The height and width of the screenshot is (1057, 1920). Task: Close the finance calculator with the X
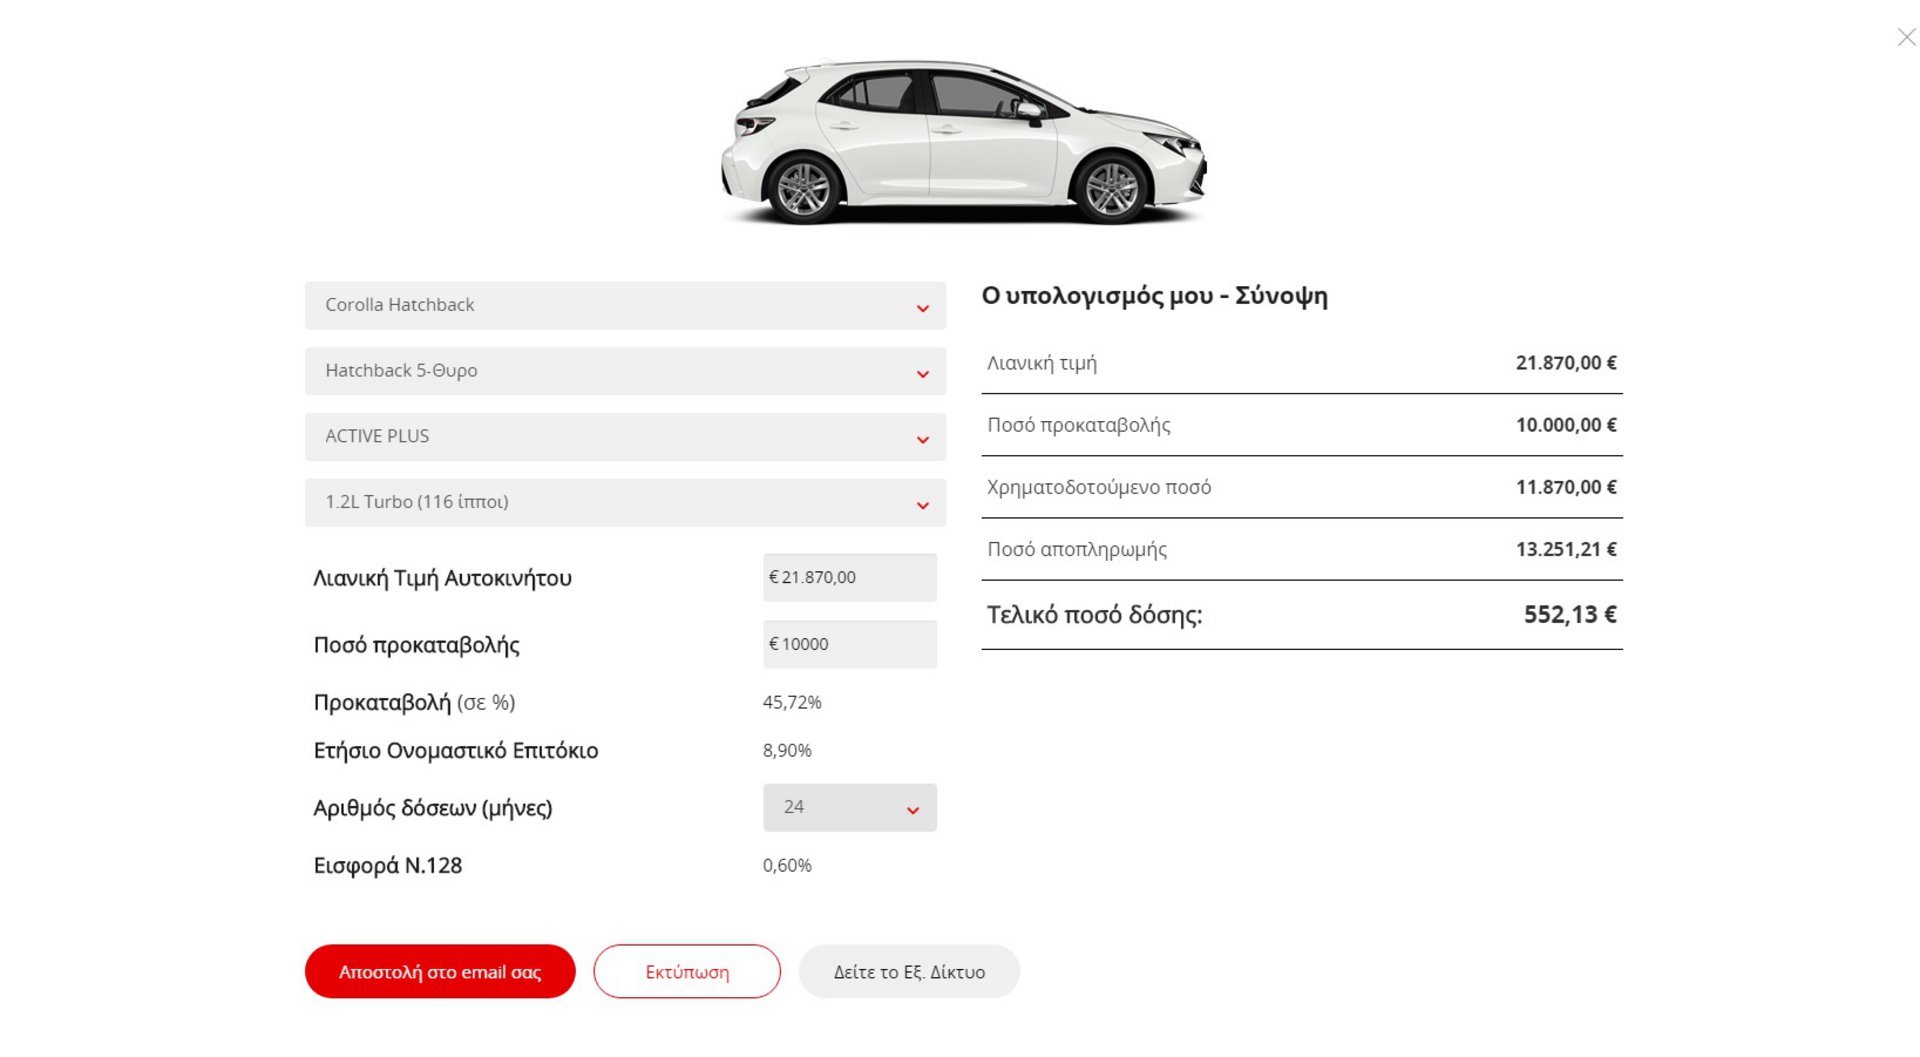pos(1906,37)
